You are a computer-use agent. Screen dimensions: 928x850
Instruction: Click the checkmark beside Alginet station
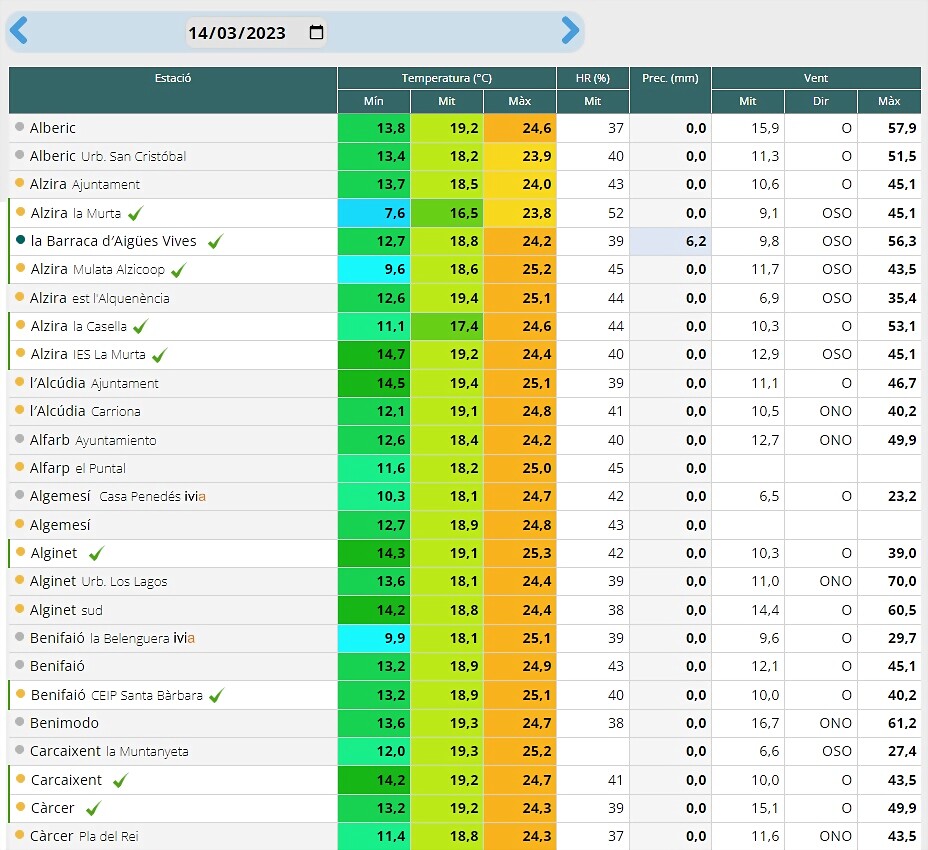pos(96,553)
